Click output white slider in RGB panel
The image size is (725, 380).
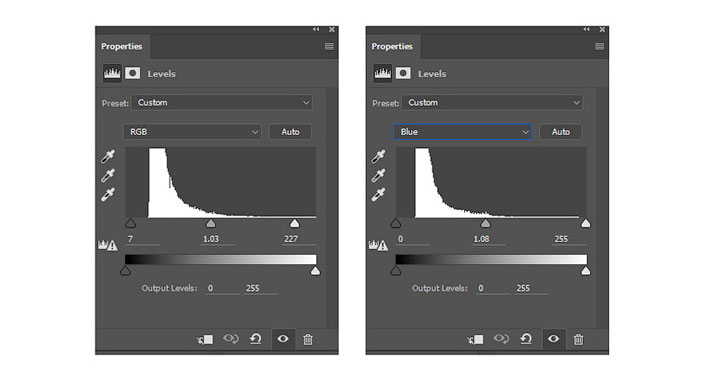315,271
